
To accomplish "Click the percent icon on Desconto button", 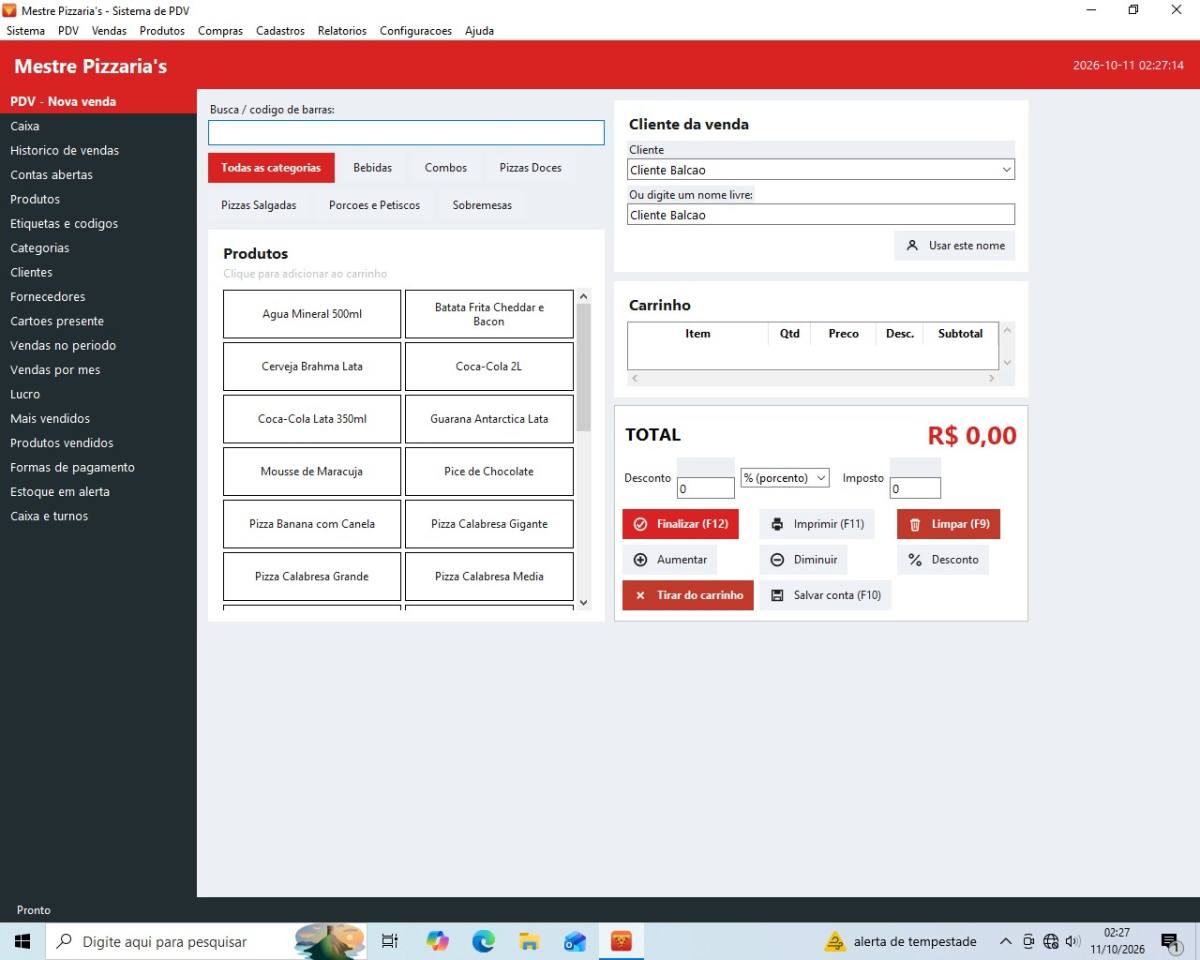I will 914,560.
